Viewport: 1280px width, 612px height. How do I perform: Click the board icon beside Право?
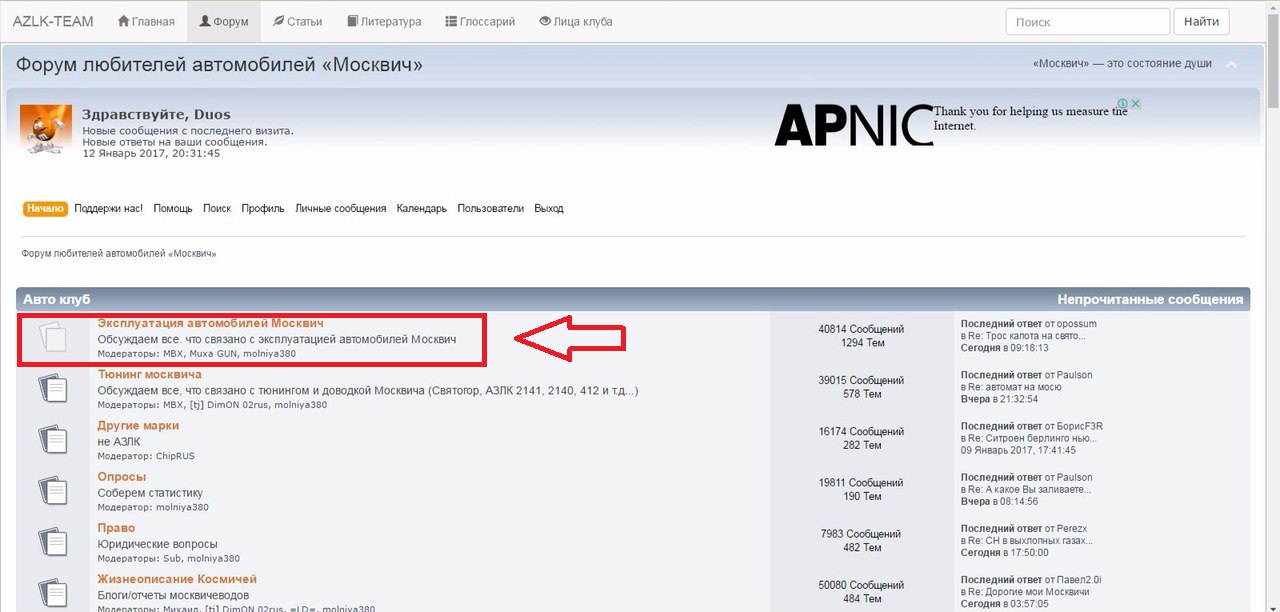tap(53, 542)
